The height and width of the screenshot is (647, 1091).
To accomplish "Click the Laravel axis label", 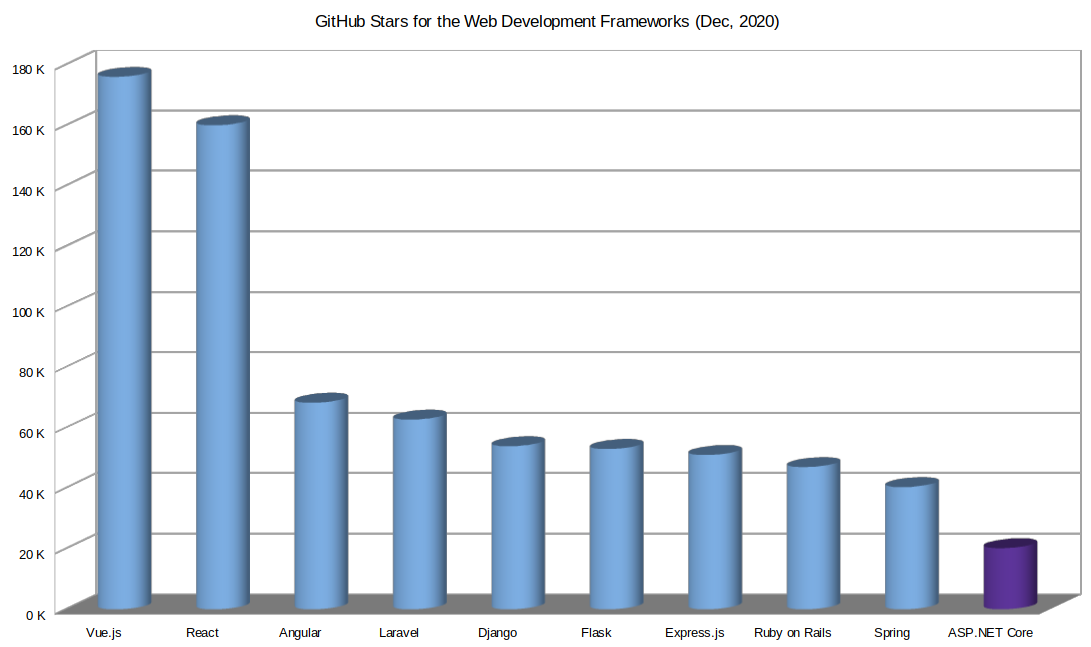I will (399, 632).
